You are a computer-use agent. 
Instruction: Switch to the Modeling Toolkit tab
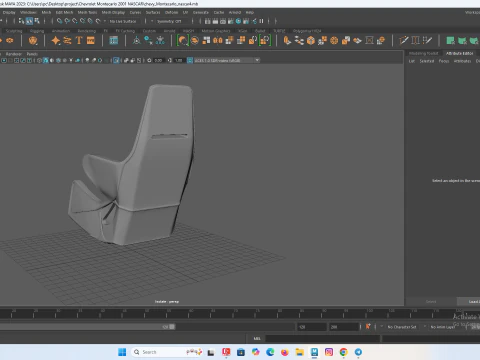click(424, 53)
